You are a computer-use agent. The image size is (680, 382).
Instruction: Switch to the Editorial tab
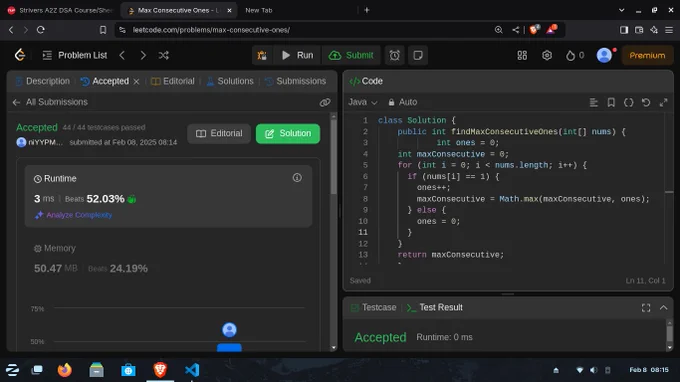click(173, 81)
